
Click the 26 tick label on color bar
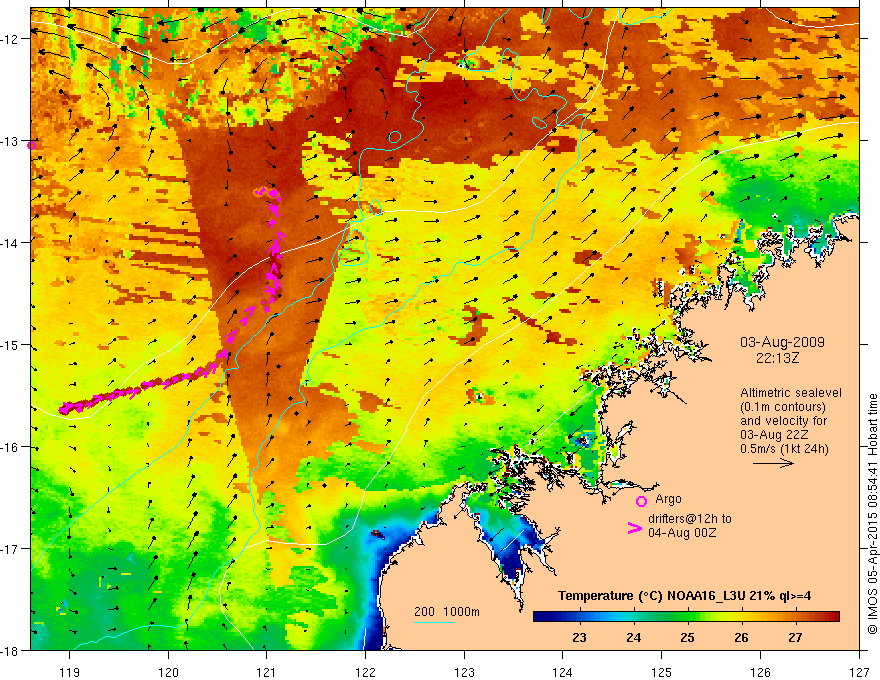pos(741,637)
